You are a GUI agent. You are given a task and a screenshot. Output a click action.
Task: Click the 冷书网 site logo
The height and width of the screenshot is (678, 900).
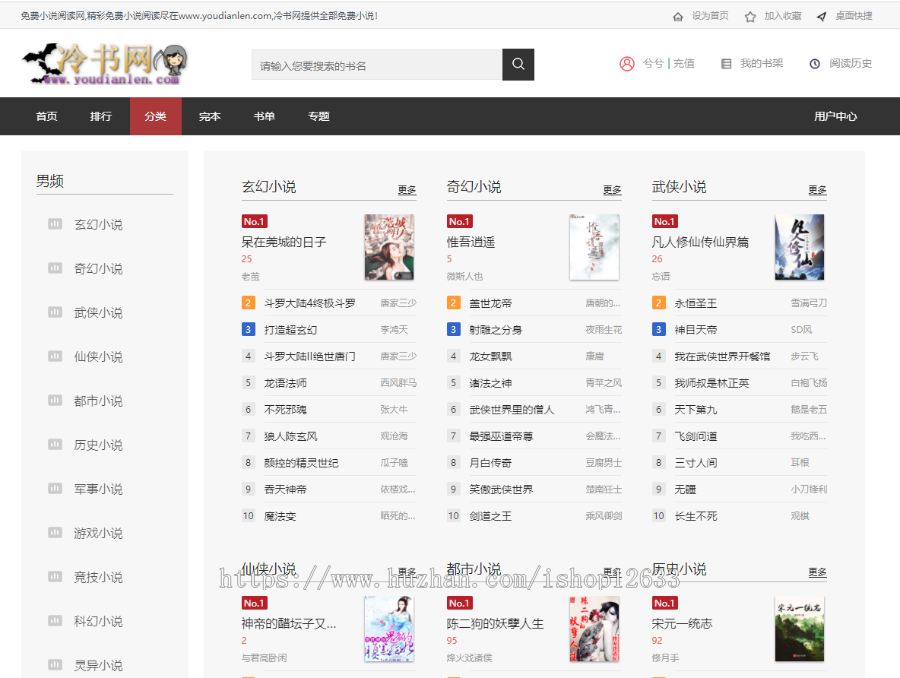[x=105, y=64]
